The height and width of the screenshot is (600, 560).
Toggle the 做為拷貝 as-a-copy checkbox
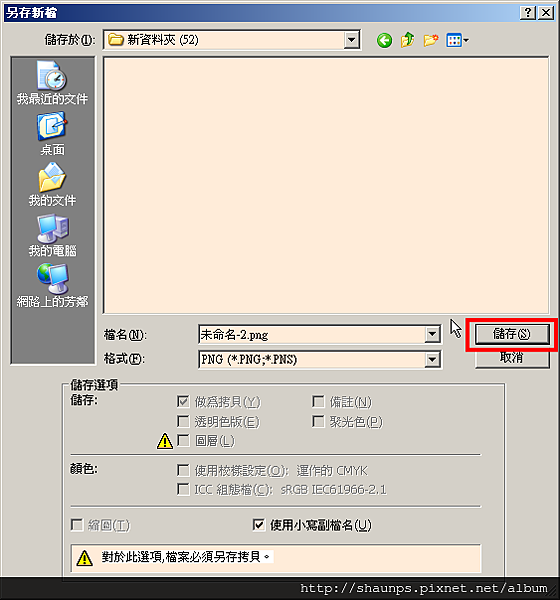(183, 401)
